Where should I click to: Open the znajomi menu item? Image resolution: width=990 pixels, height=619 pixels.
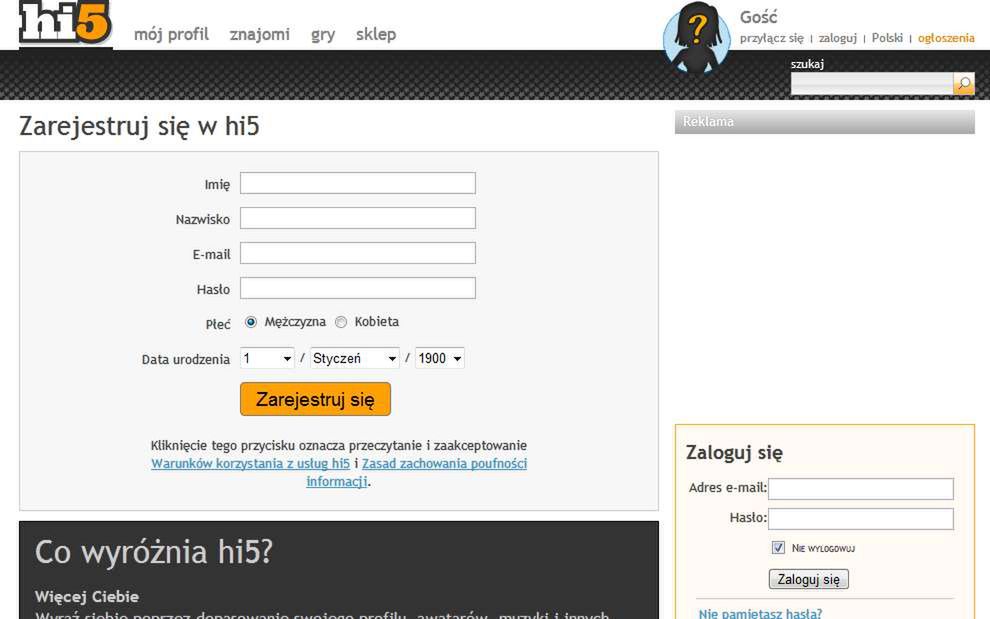click(259, 34)
